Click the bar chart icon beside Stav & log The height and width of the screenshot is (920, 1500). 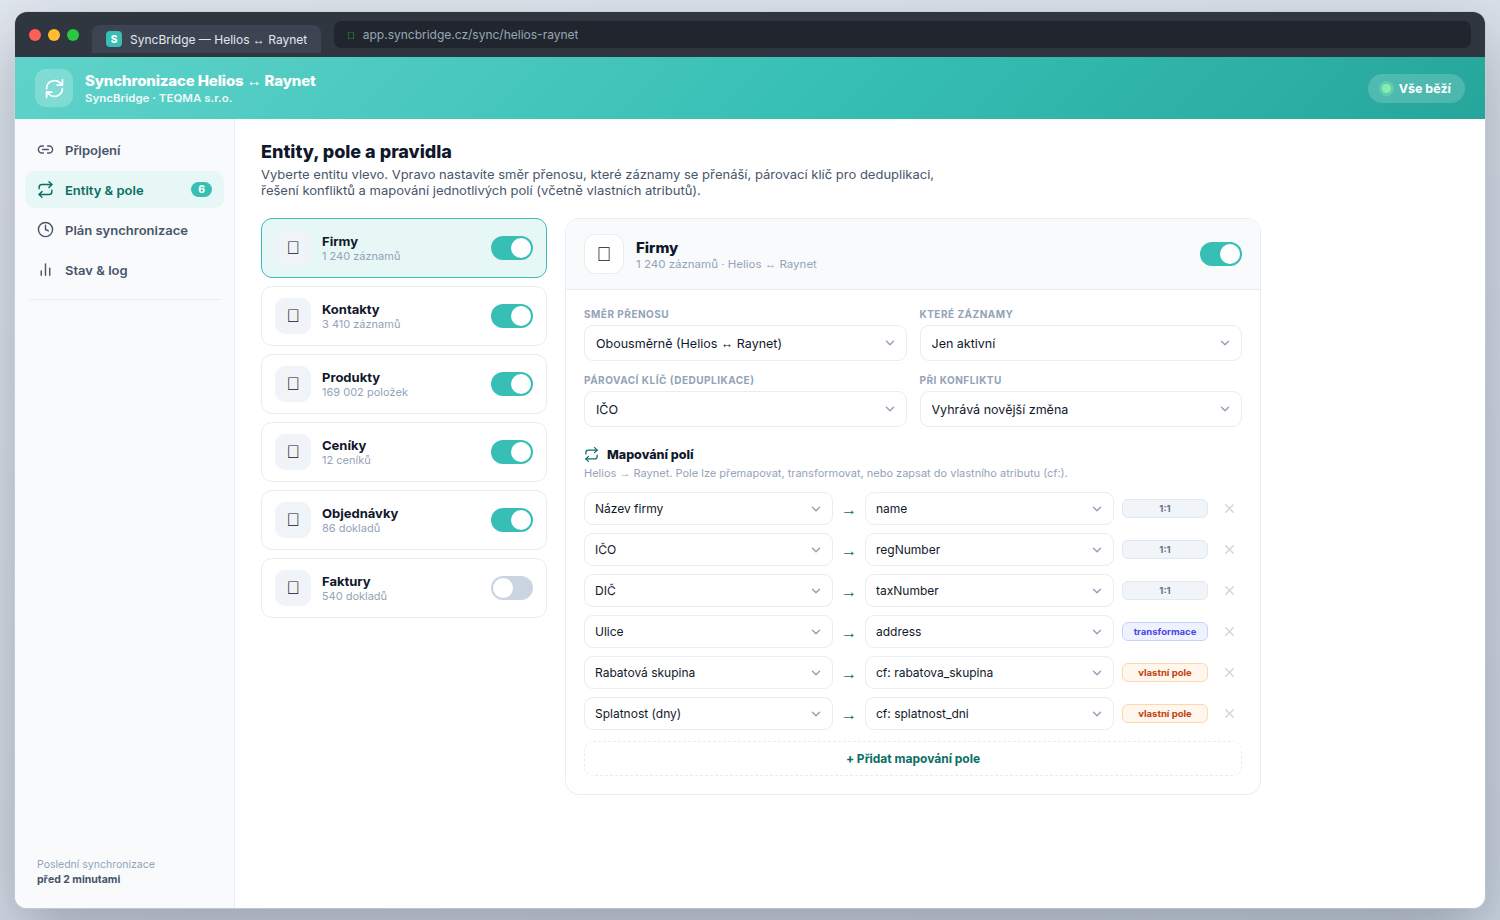pyautogui.click(x=45, y=270)
